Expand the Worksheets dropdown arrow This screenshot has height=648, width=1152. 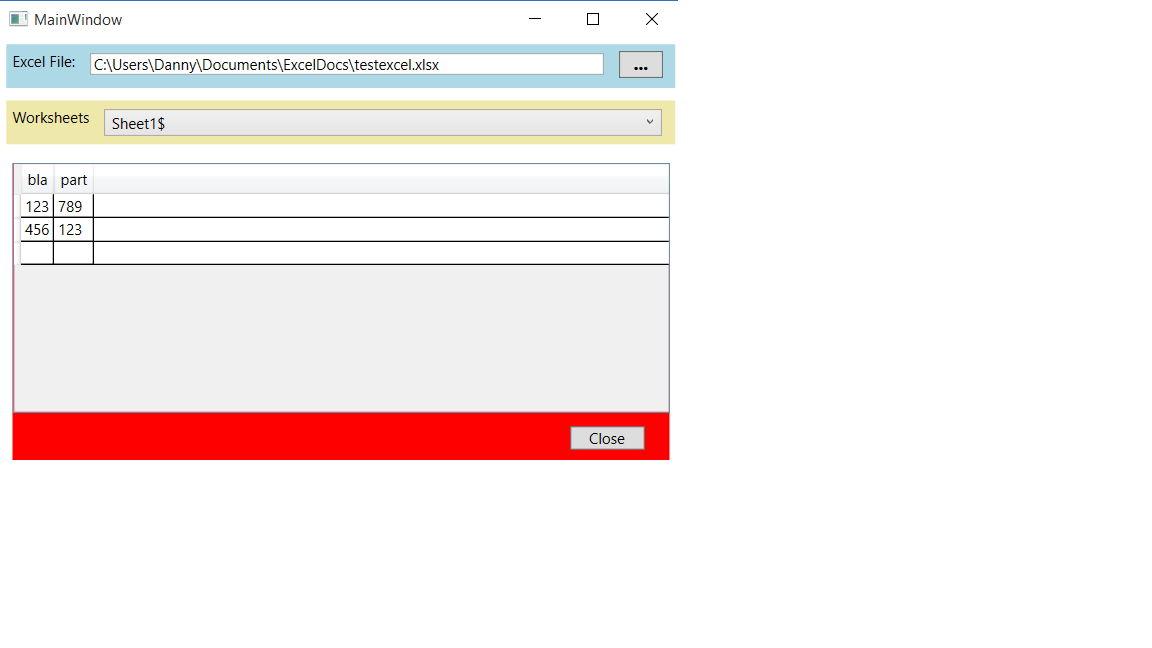coord(649,122)
